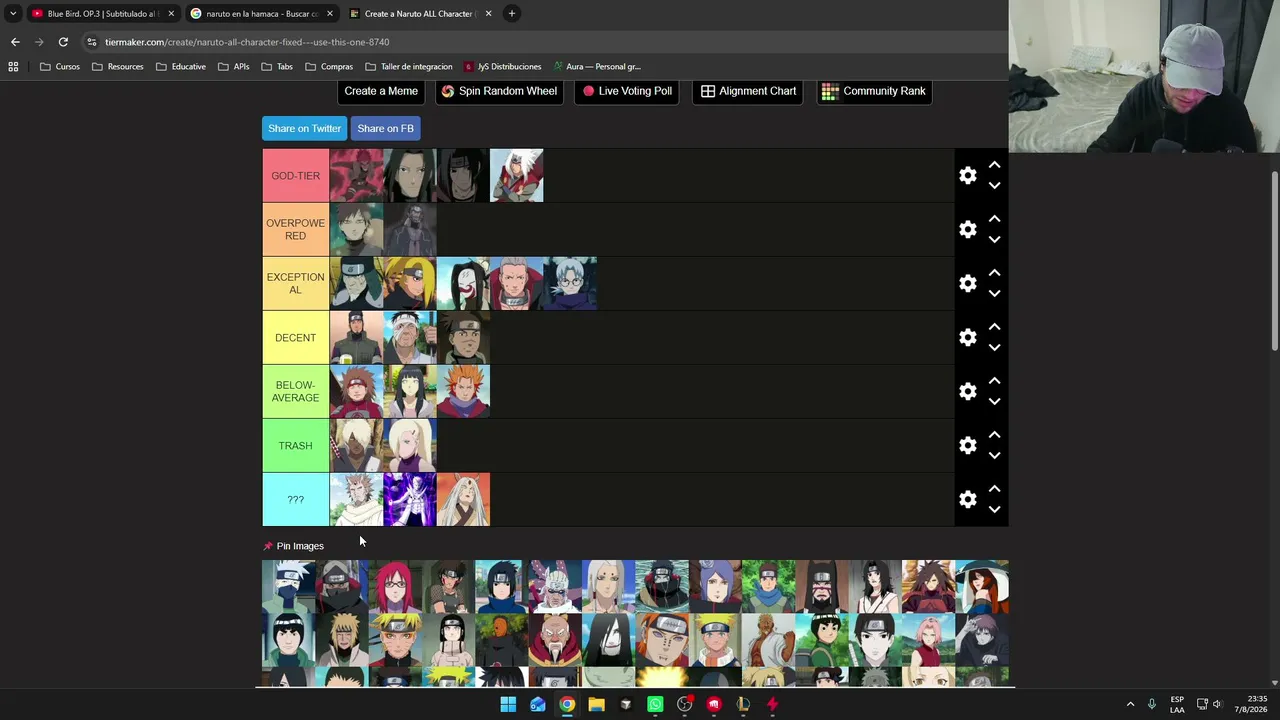Open a new browser tab
Image resolution: width=1280 pixels, height=720 pixels.
tap(511, 13)
